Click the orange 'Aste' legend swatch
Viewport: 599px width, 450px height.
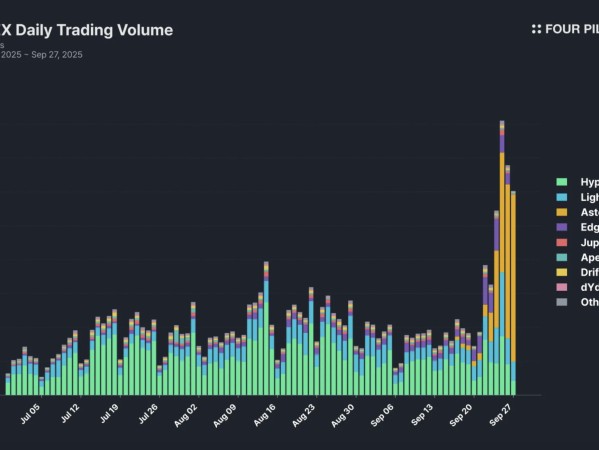pos(562,212)
